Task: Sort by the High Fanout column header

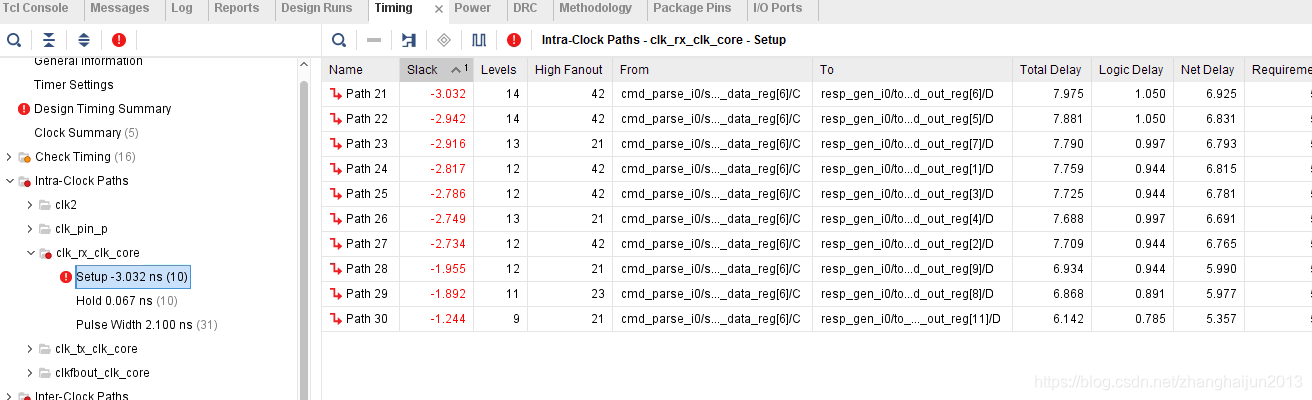Action: (x=569, y=70)
